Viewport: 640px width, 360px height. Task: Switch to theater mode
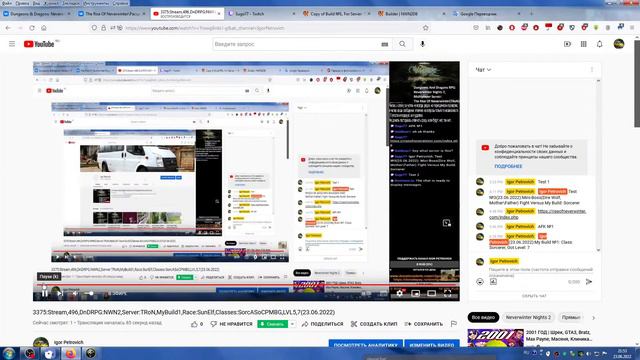[431, 293]
